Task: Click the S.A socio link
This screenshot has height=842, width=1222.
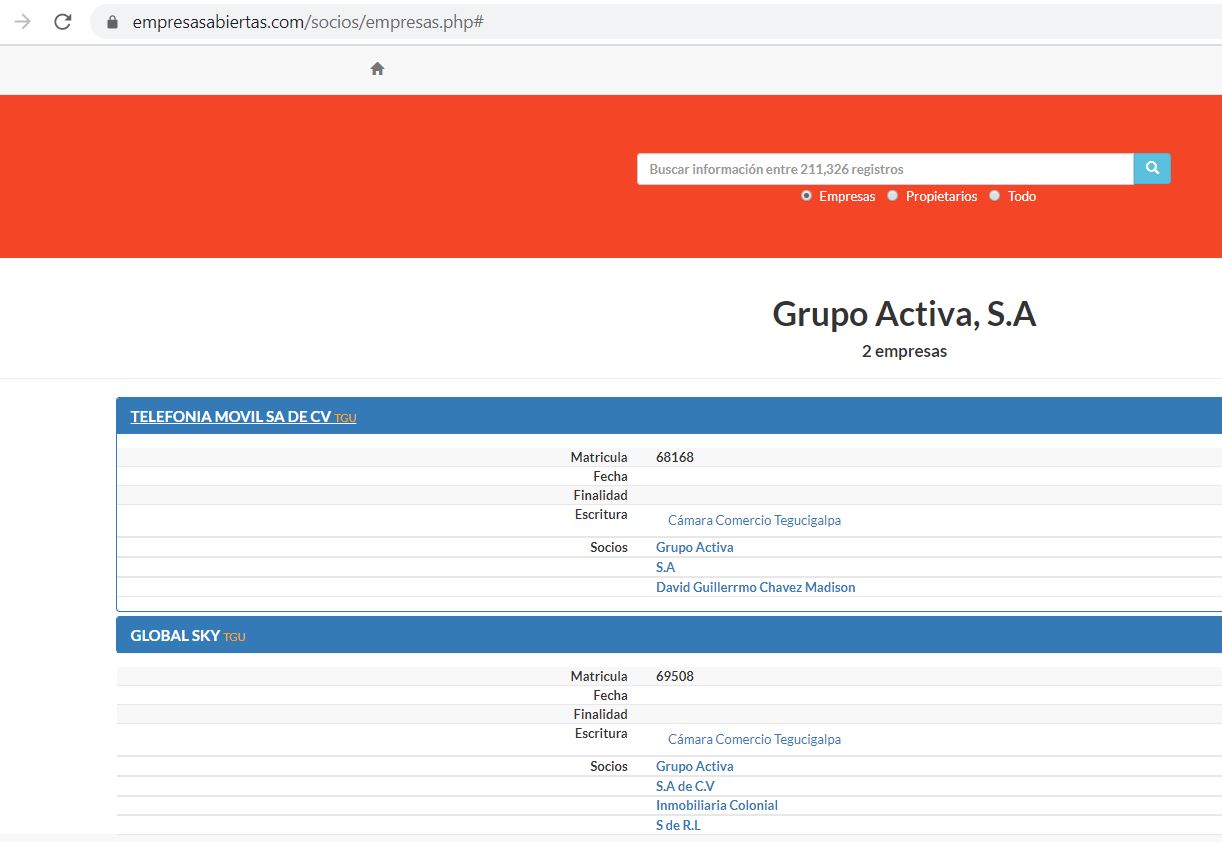Action: (x=665, y=567)
